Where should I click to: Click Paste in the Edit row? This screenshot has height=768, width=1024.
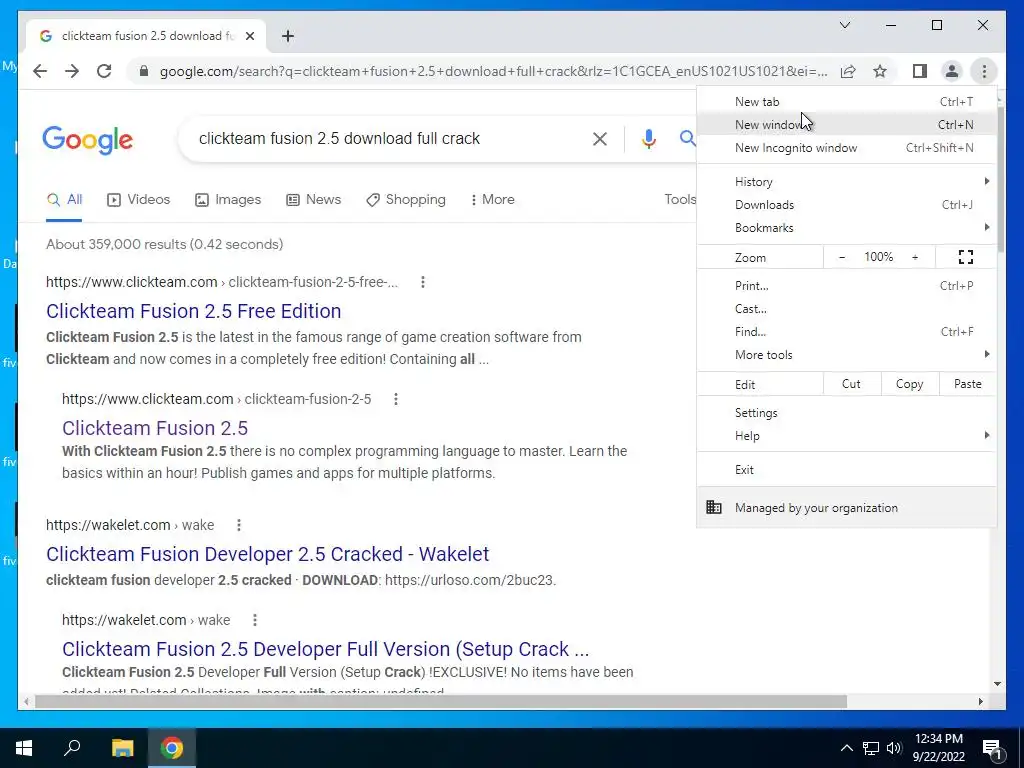point(968,384)
